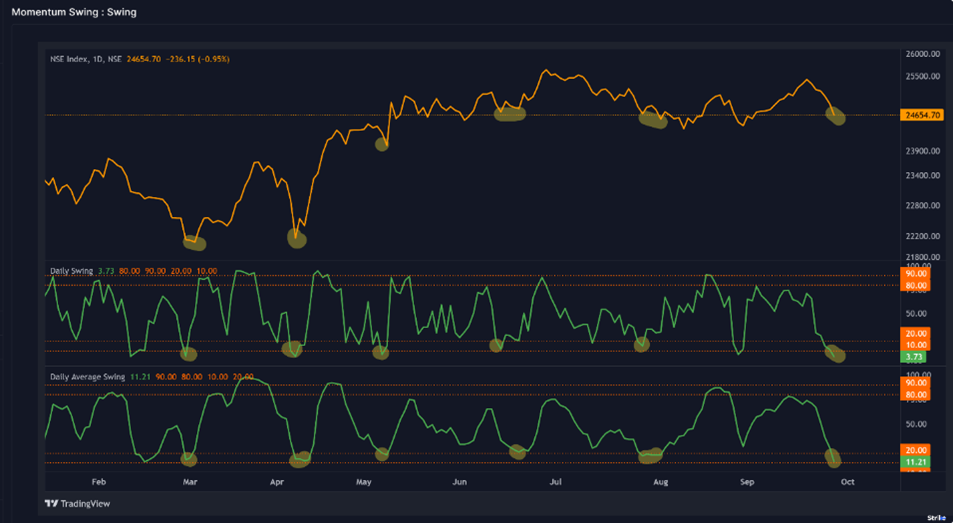
Task: Click the 90.00 axis label in Daily Swing pane
Action: (916, 273)
